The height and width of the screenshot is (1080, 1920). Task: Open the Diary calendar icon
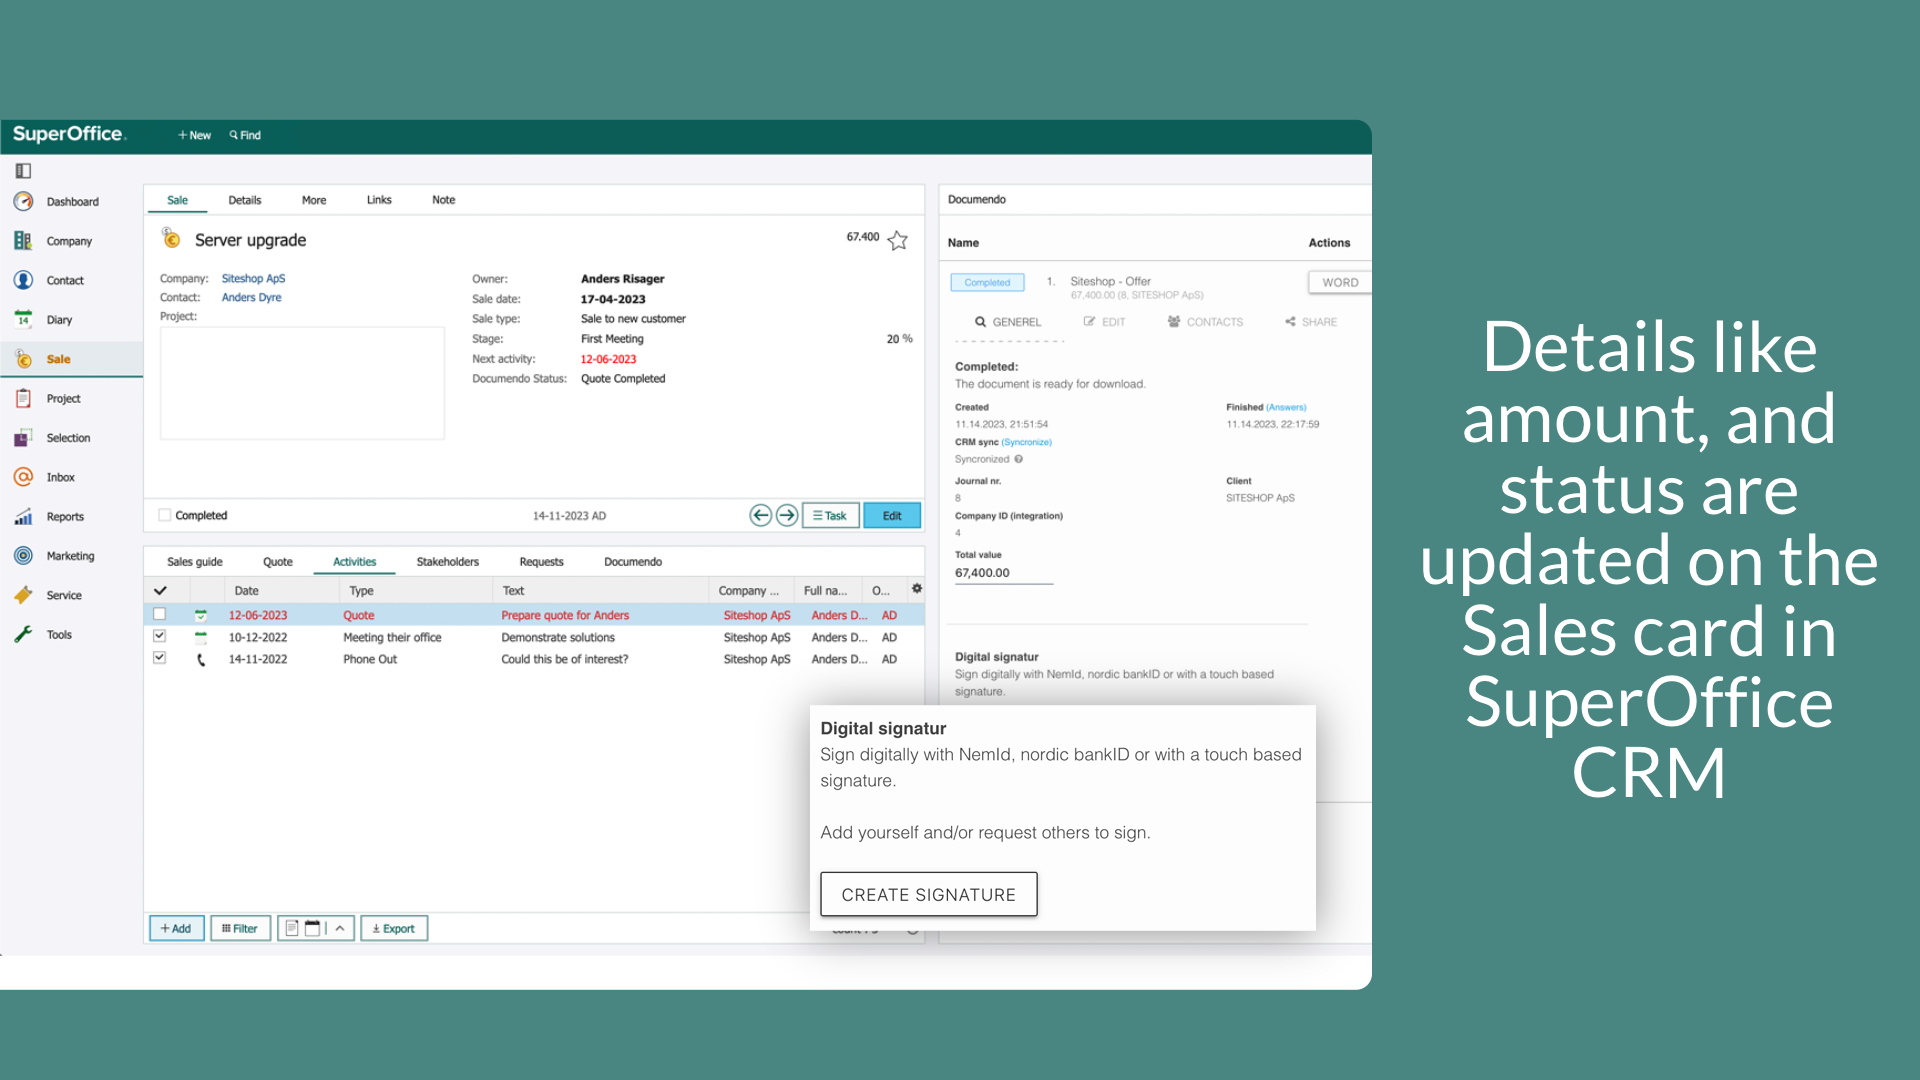click(x=23, y=320)
